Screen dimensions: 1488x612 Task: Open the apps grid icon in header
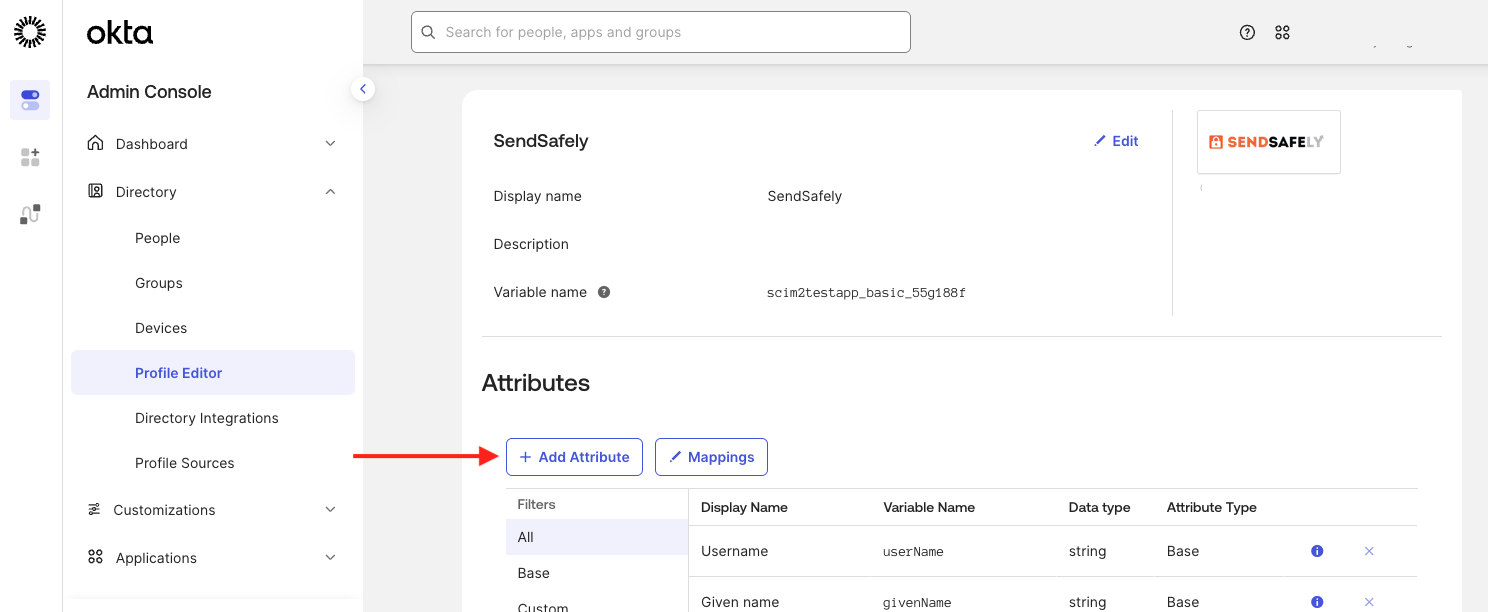pyautogui.click(x=1282, y=32)
